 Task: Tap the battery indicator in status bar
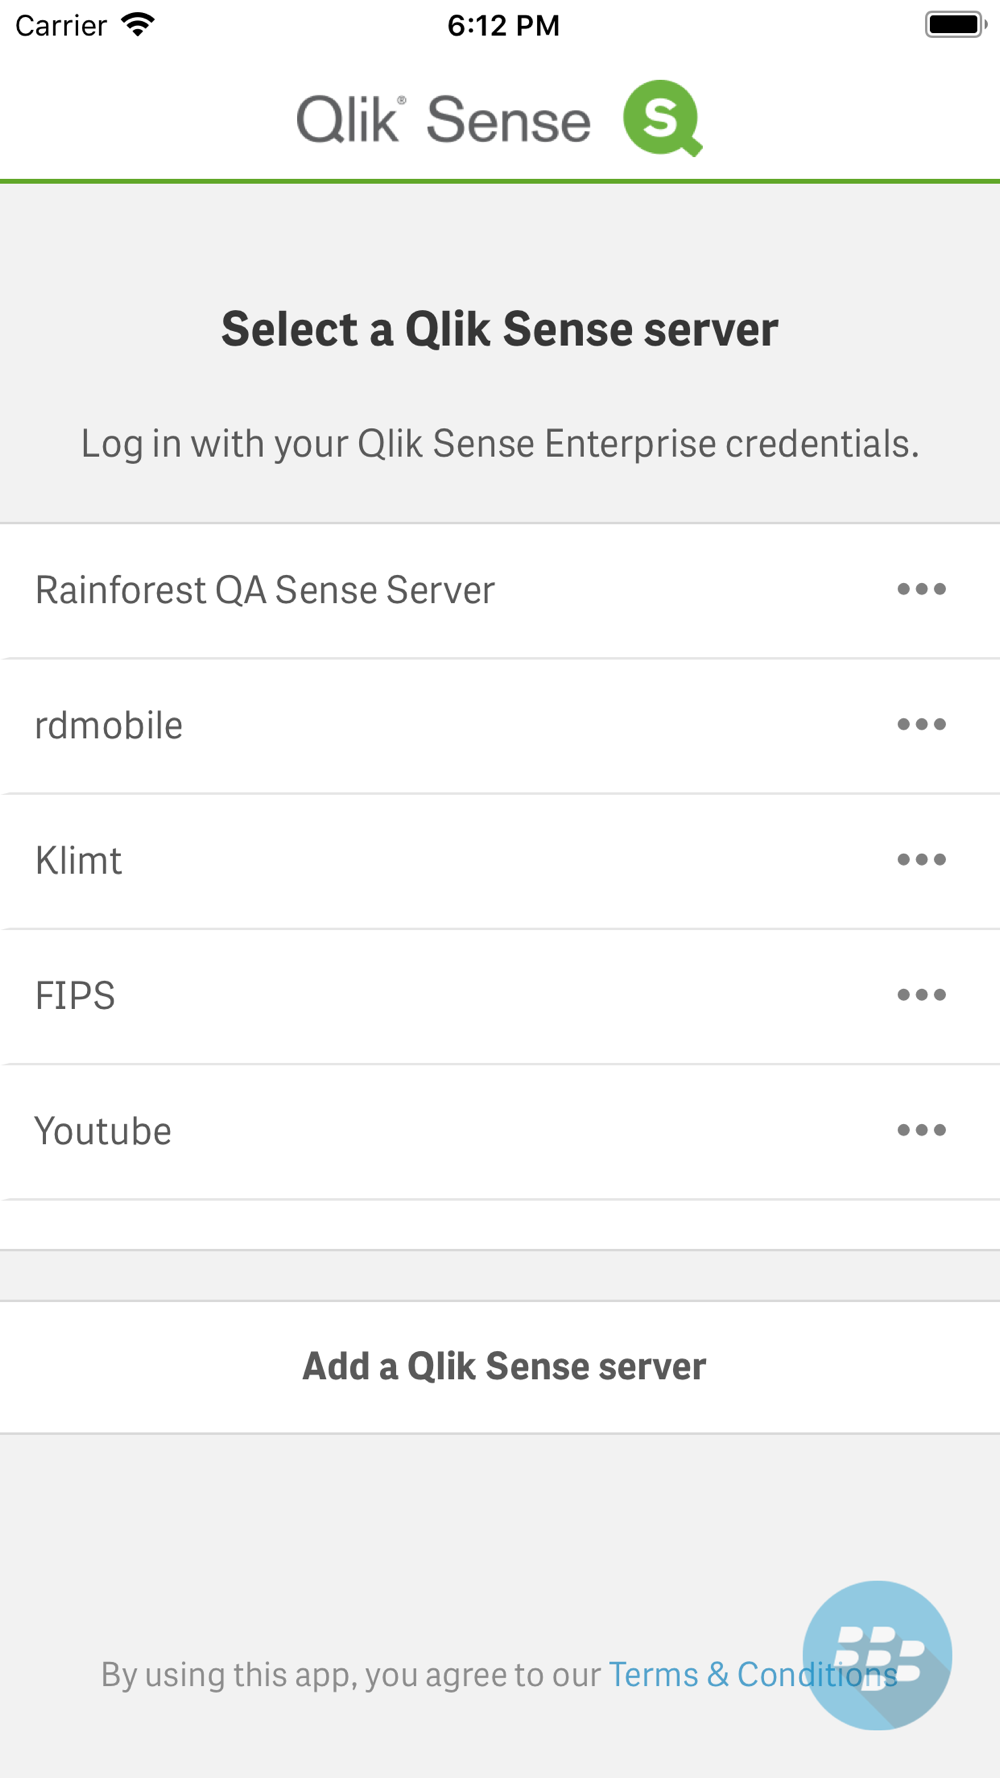[956, 25]
